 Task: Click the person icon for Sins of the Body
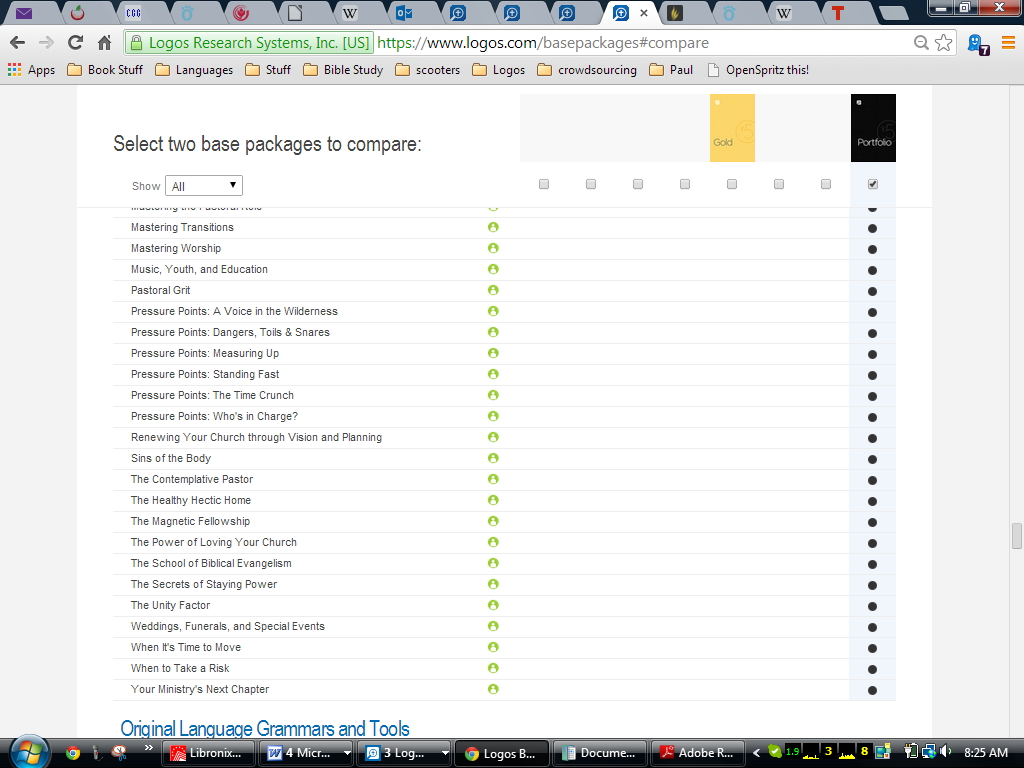tap(493, 458)
